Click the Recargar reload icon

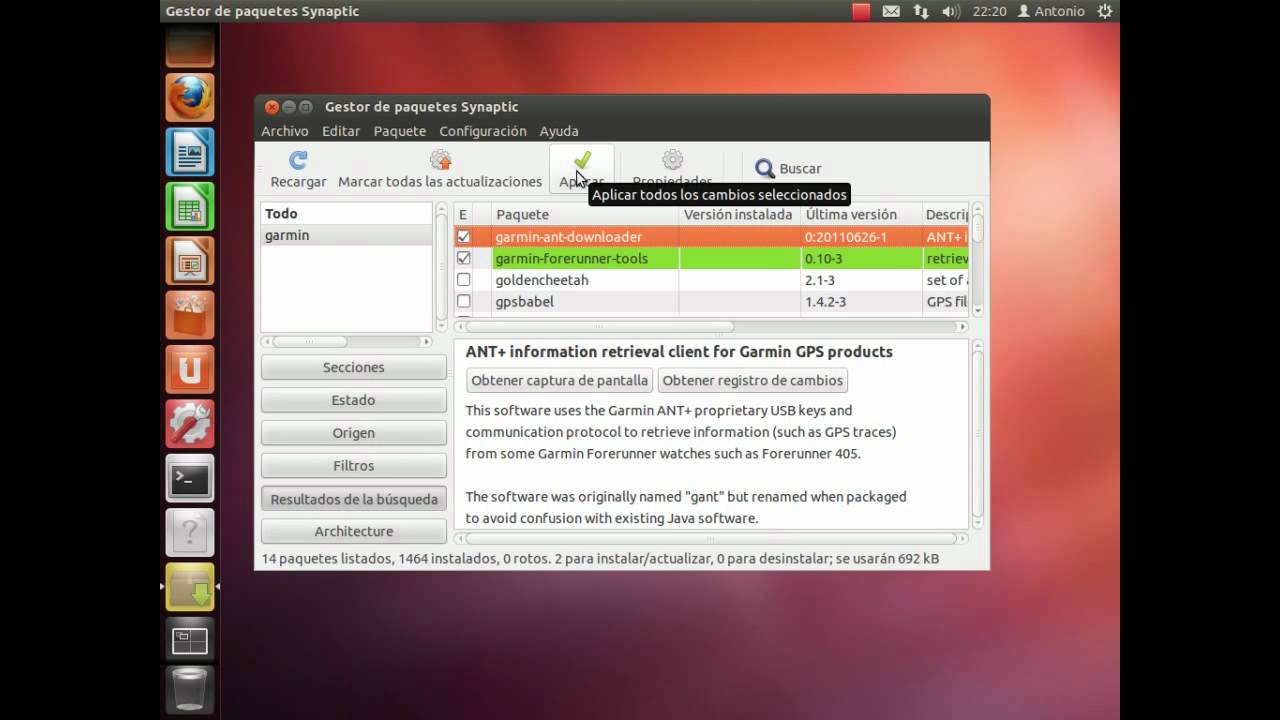pos(298,160)
